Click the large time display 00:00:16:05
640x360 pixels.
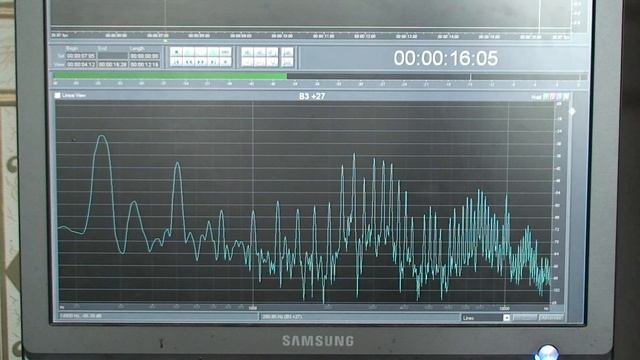click(x=446, y=58)
